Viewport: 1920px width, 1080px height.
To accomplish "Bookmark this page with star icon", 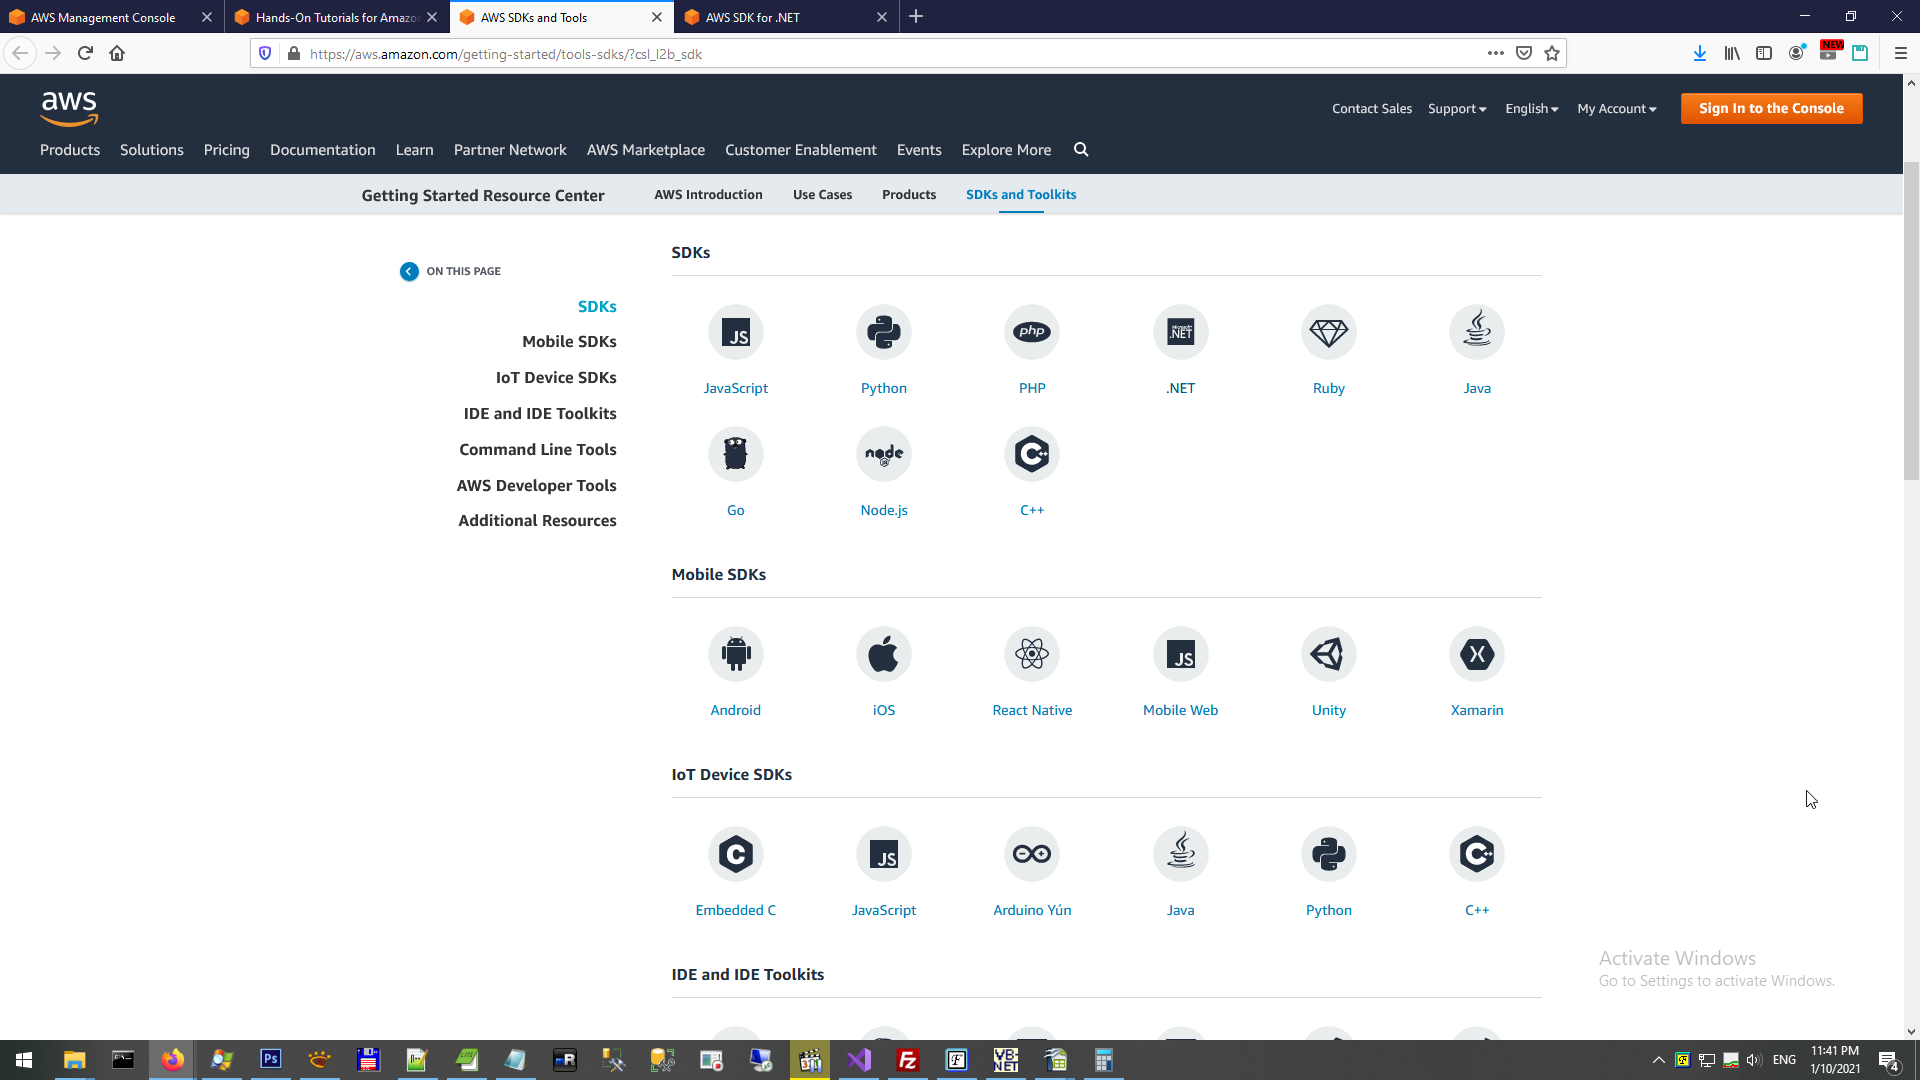I will (1551, 54).
